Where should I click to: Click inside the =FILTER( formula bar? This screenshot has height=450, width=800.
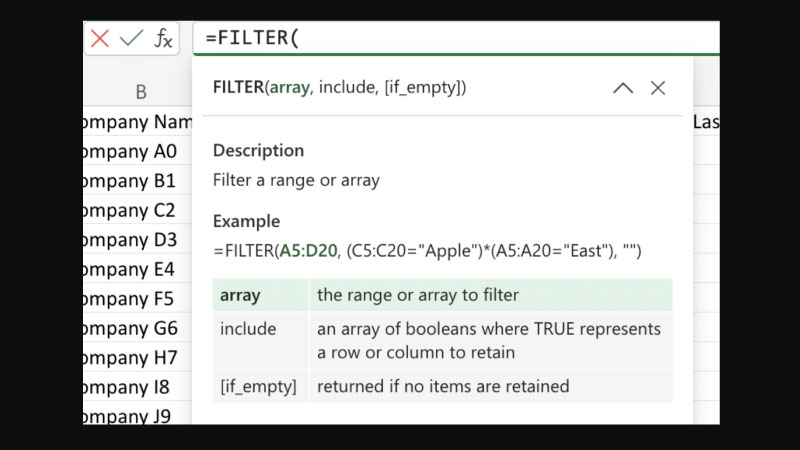pos(450,39)
